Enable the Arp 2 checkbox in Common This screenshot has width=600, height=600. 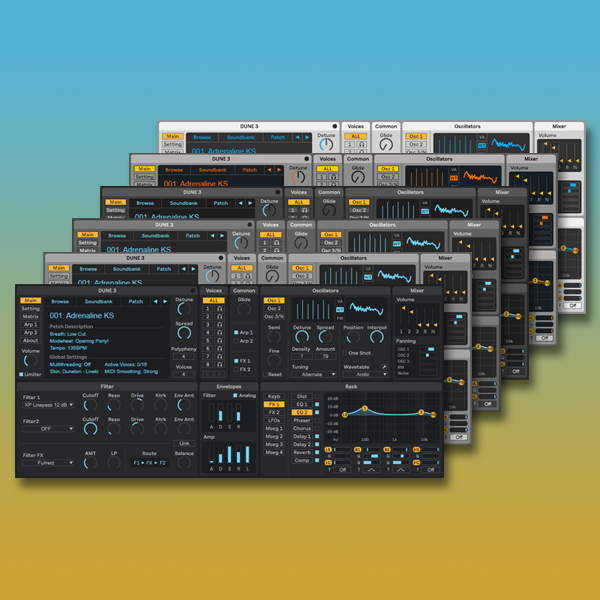[236, 341]
